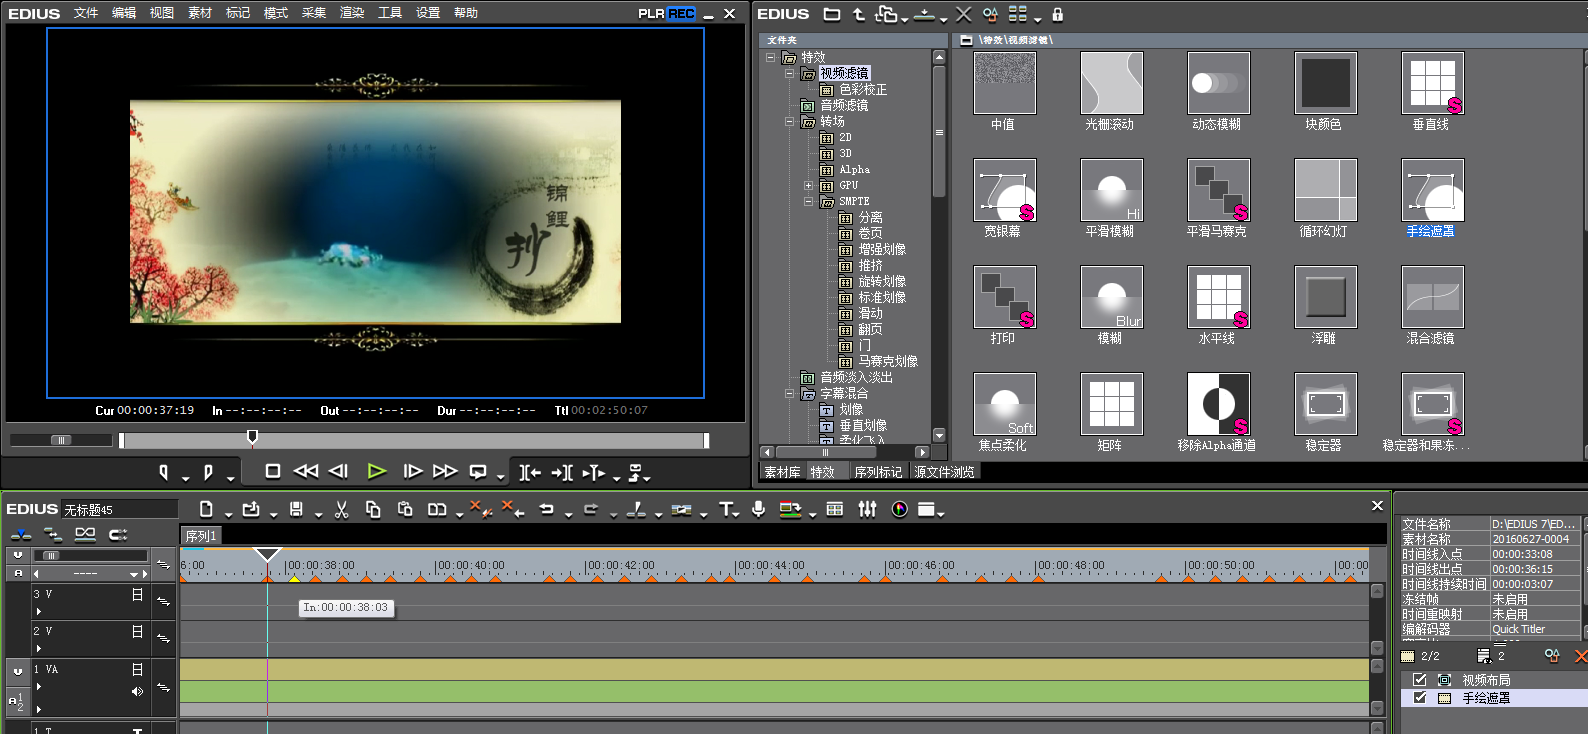The image size is (1588, 734).
Task: Click the Save project floppy icon
Action: click(x=296, y=510)
